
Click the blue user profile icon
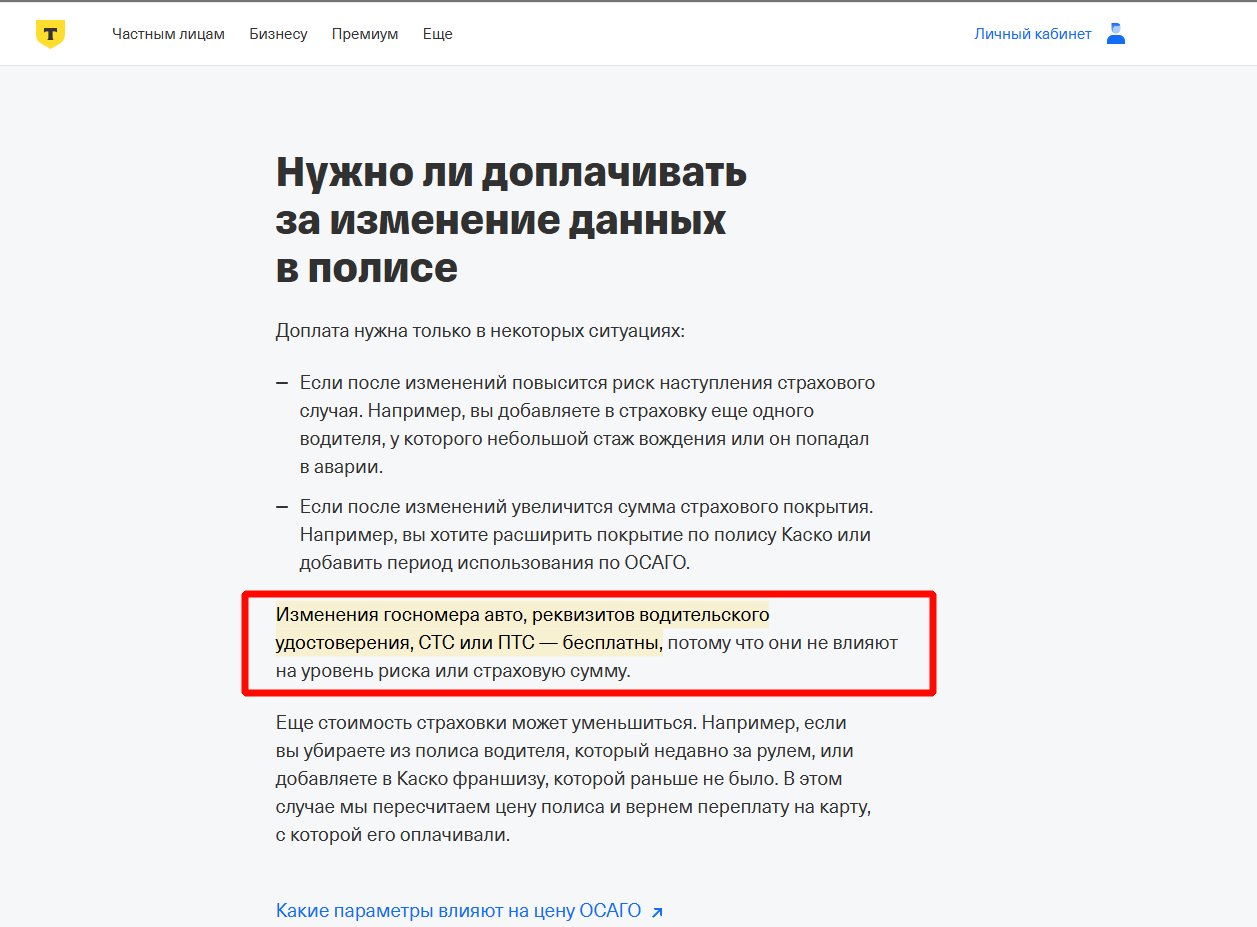coord(1116,34)
